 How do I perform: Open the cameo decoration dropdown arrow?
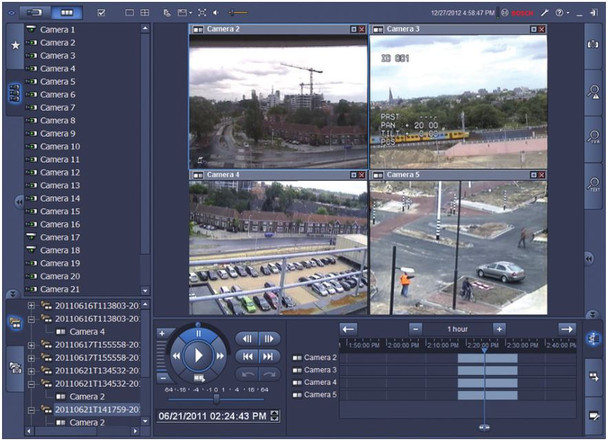(191, 13)
